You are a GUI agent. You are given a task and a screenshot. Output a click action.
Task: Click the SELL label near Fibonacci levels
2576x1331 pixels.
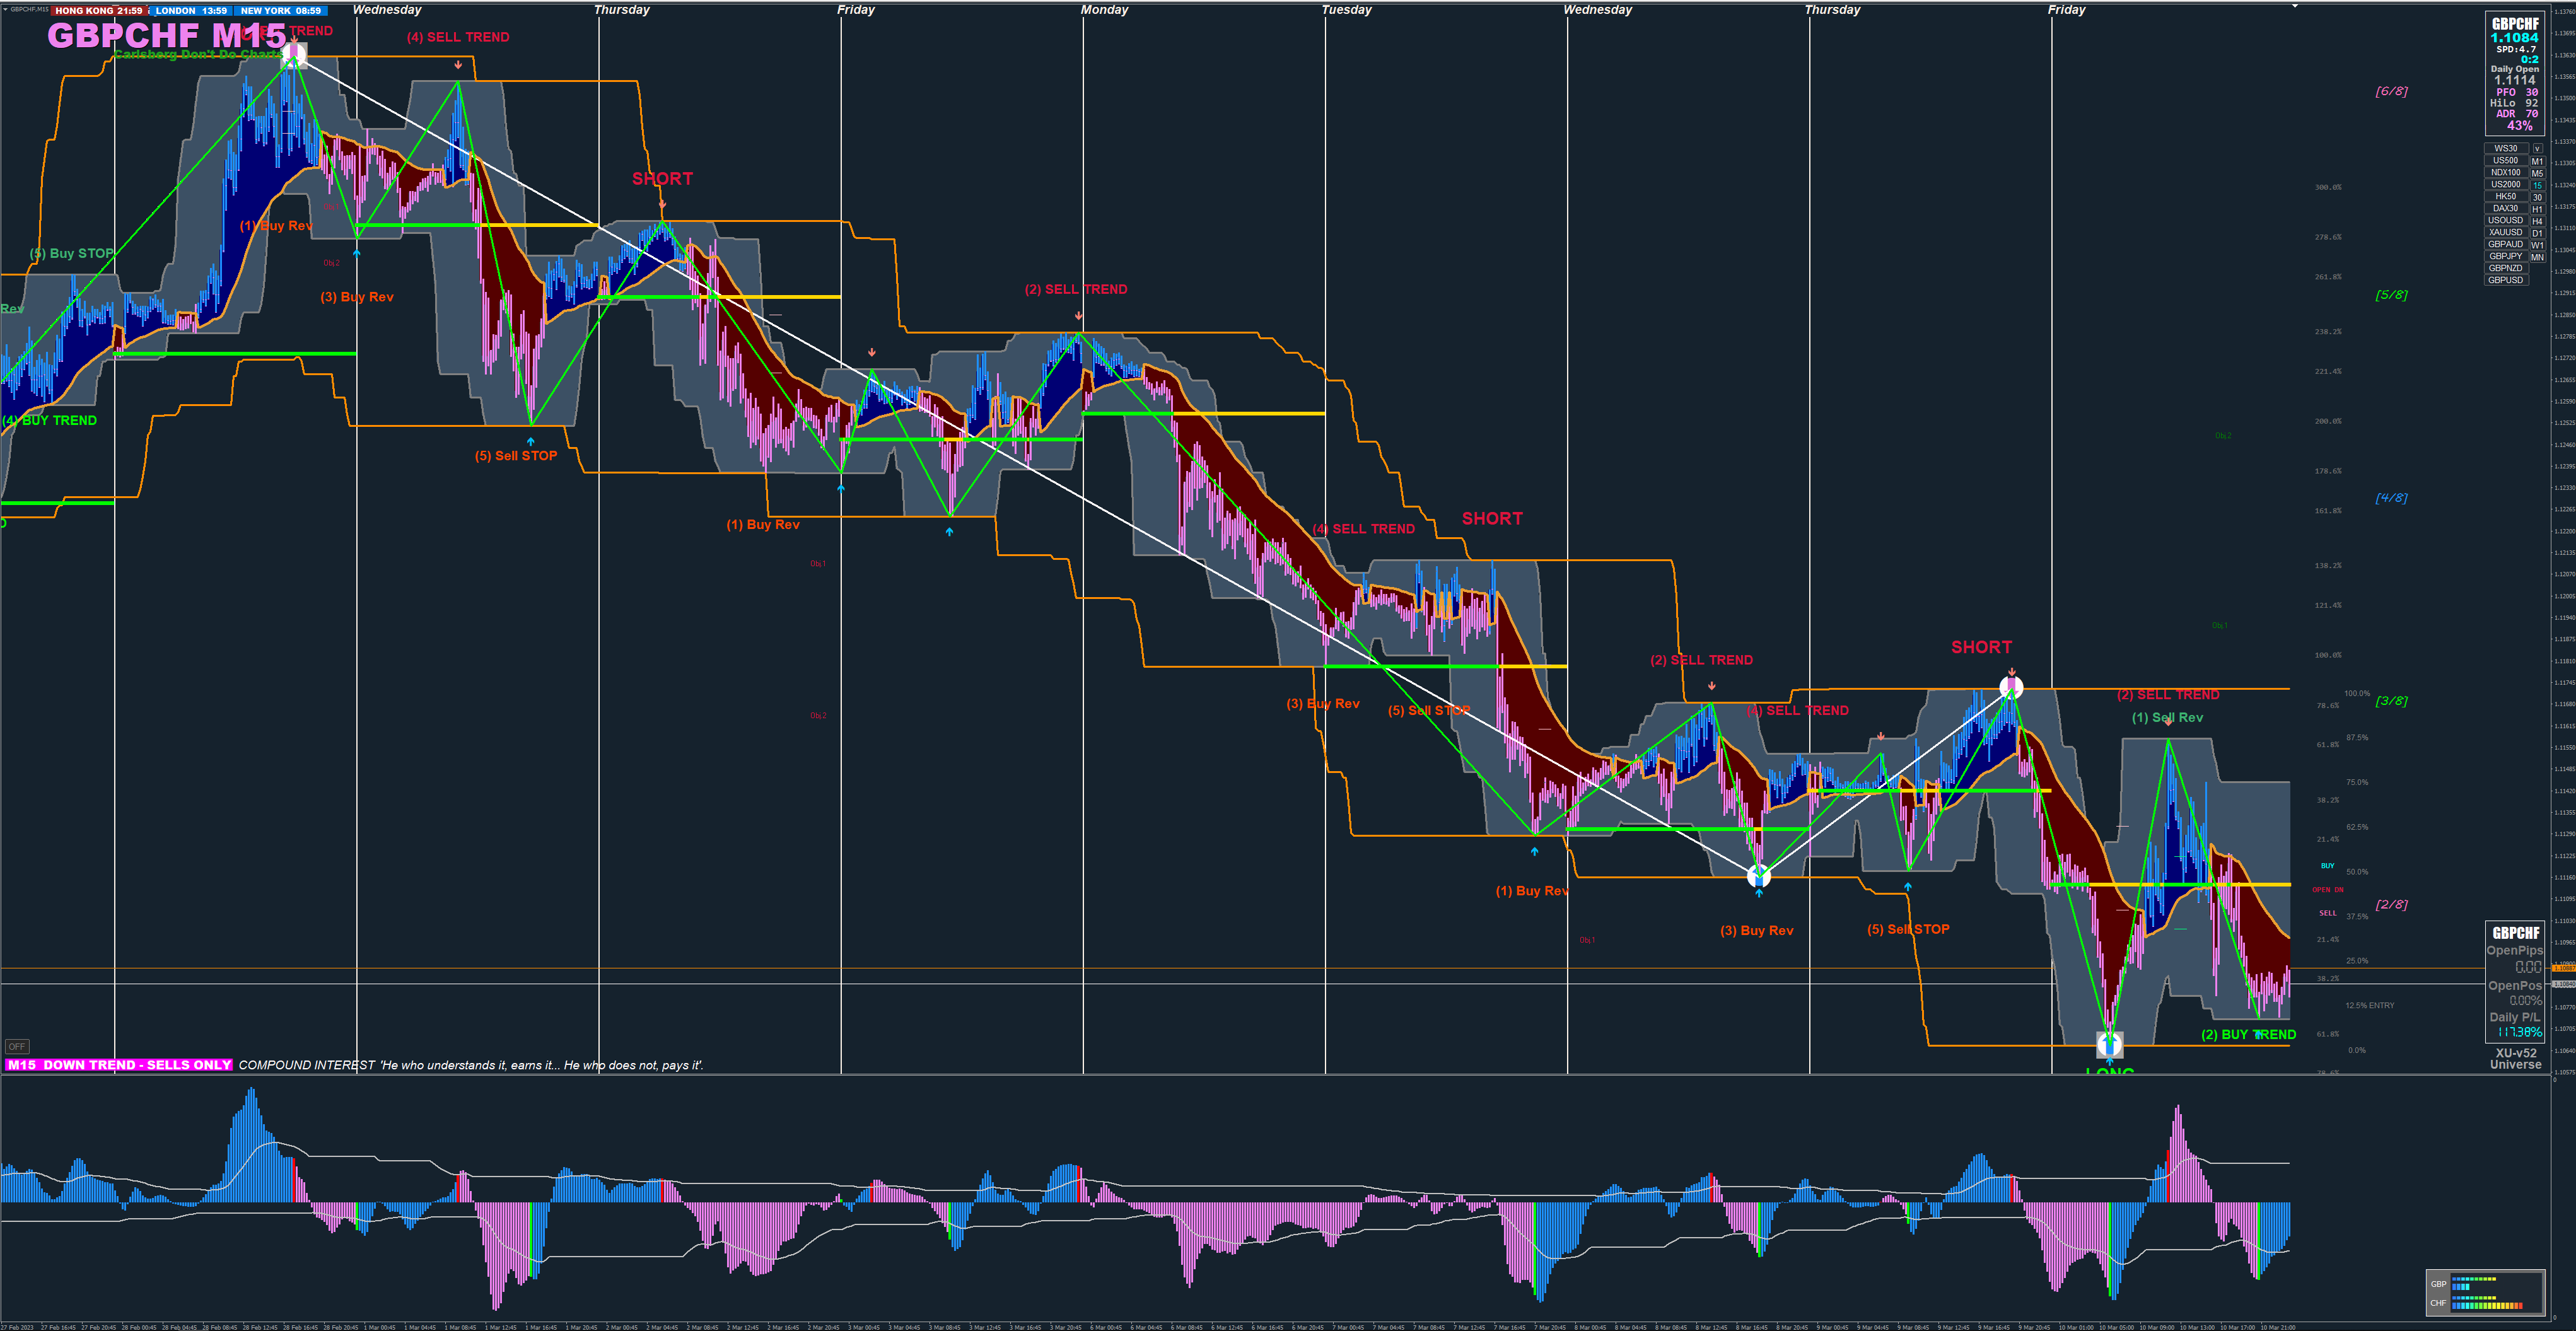2327,913
